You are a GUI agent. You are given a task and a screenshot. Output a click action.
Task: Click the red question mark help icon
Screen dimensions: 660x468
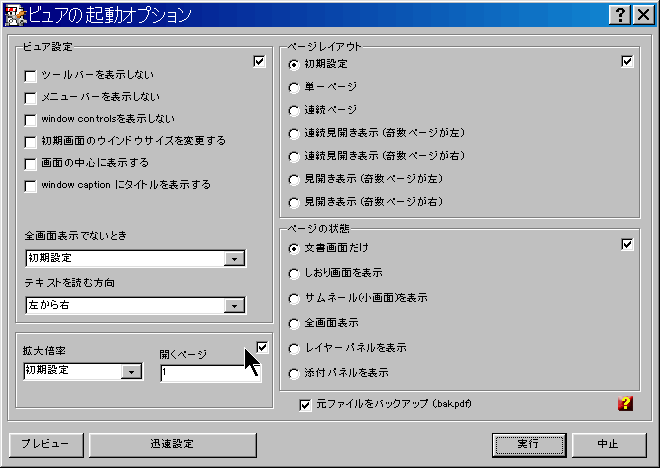click(x=625, y=404)
